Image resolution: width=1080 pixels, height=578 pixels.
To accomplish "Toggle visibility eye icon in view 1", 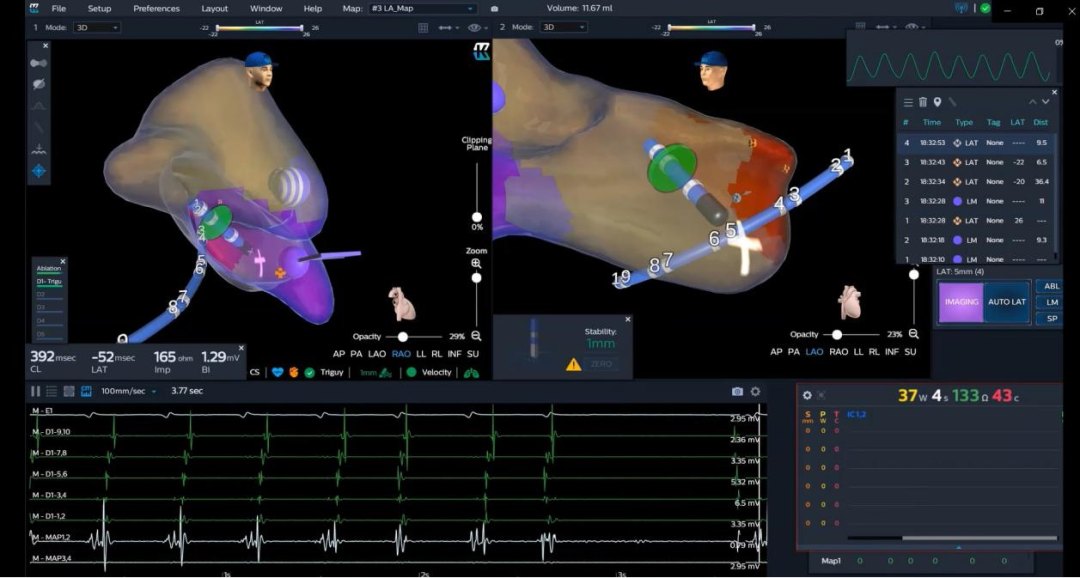I will [x=474, y=28].
